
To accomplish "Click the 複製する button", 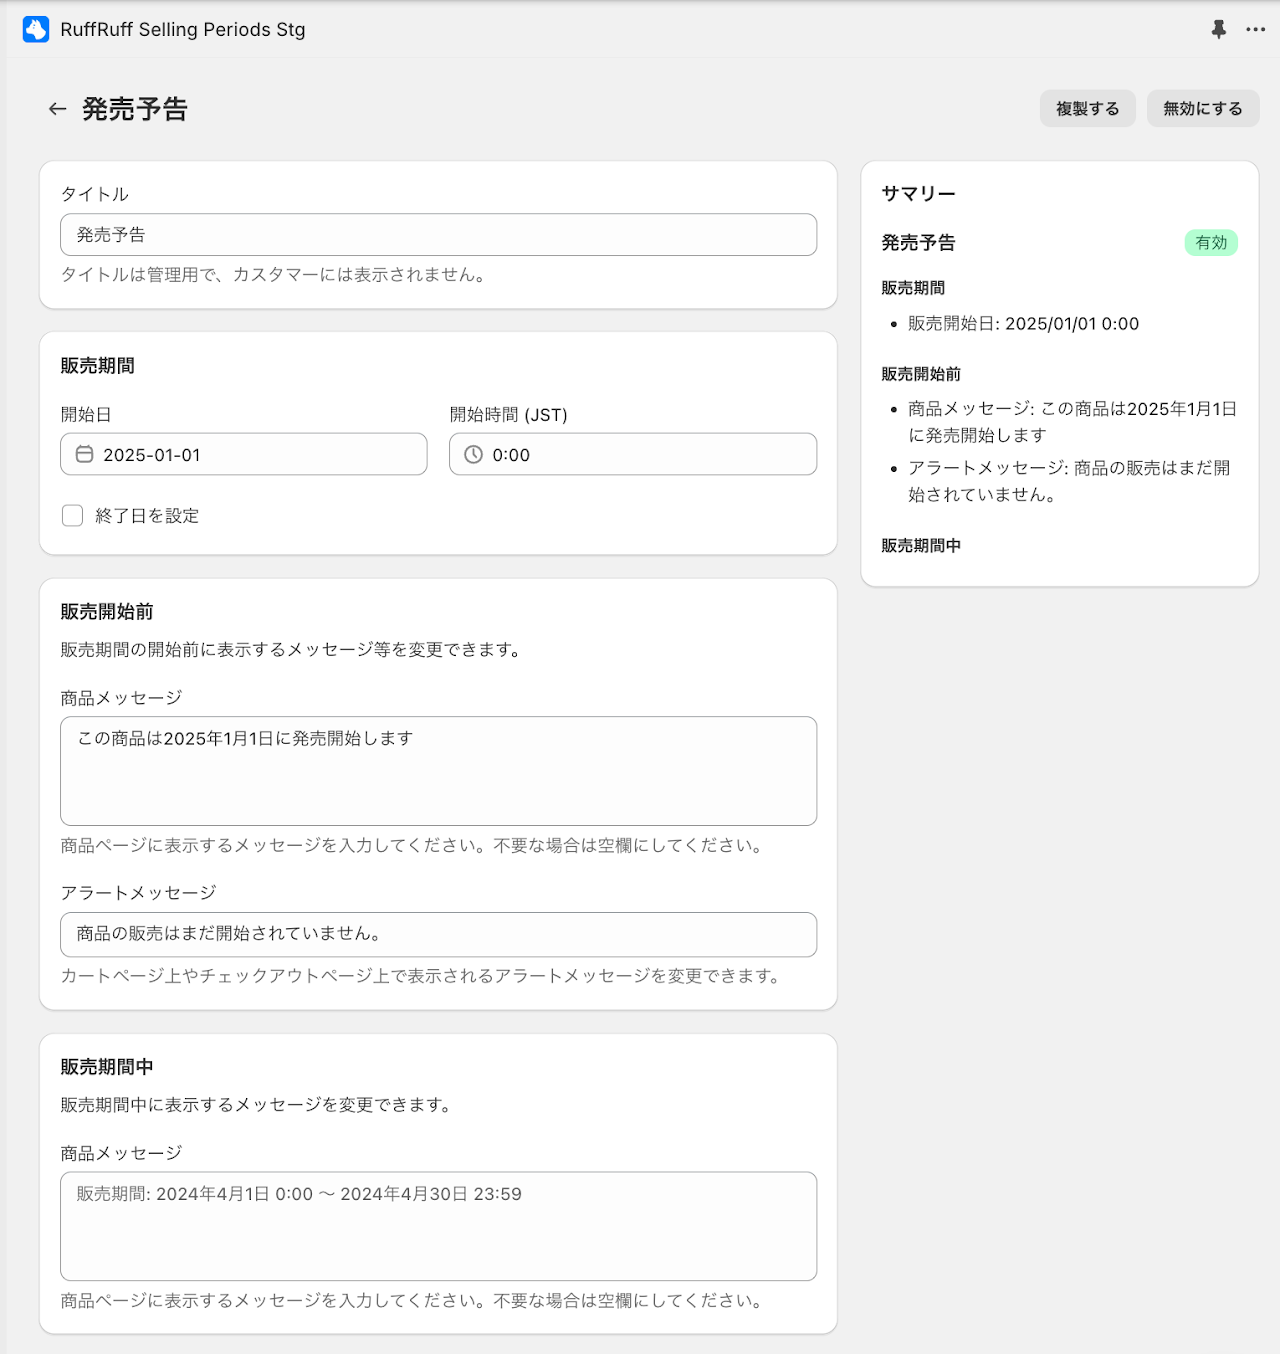I will pos(1087,108).
